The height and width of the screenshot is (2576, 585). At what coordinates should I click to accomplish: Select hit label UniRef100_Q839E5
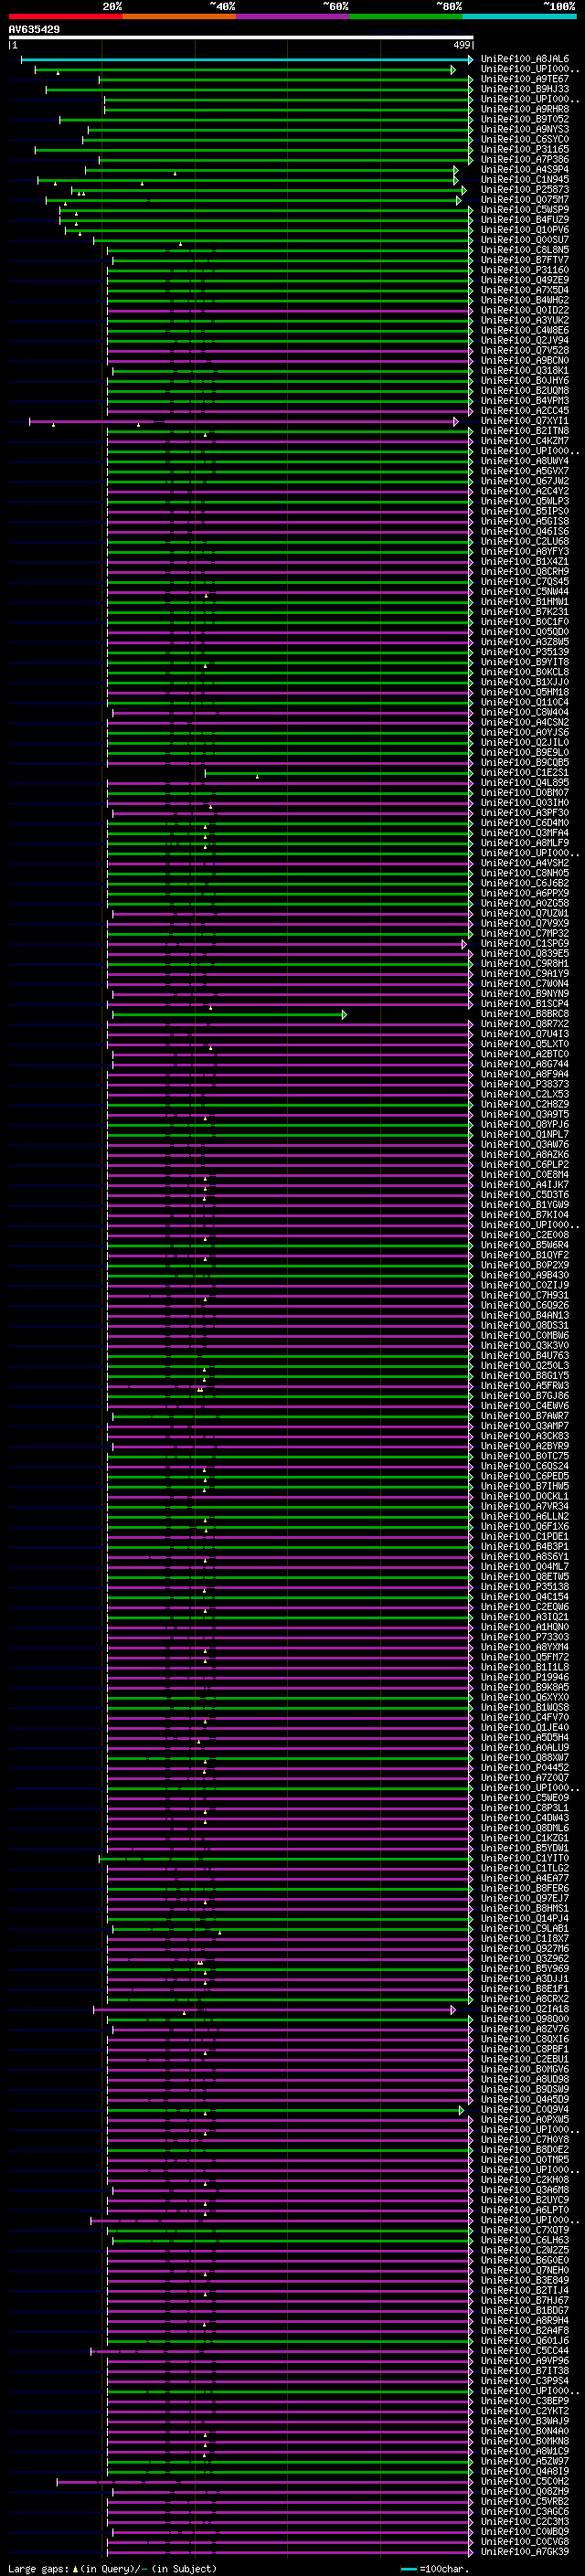(x=525, y=953)
